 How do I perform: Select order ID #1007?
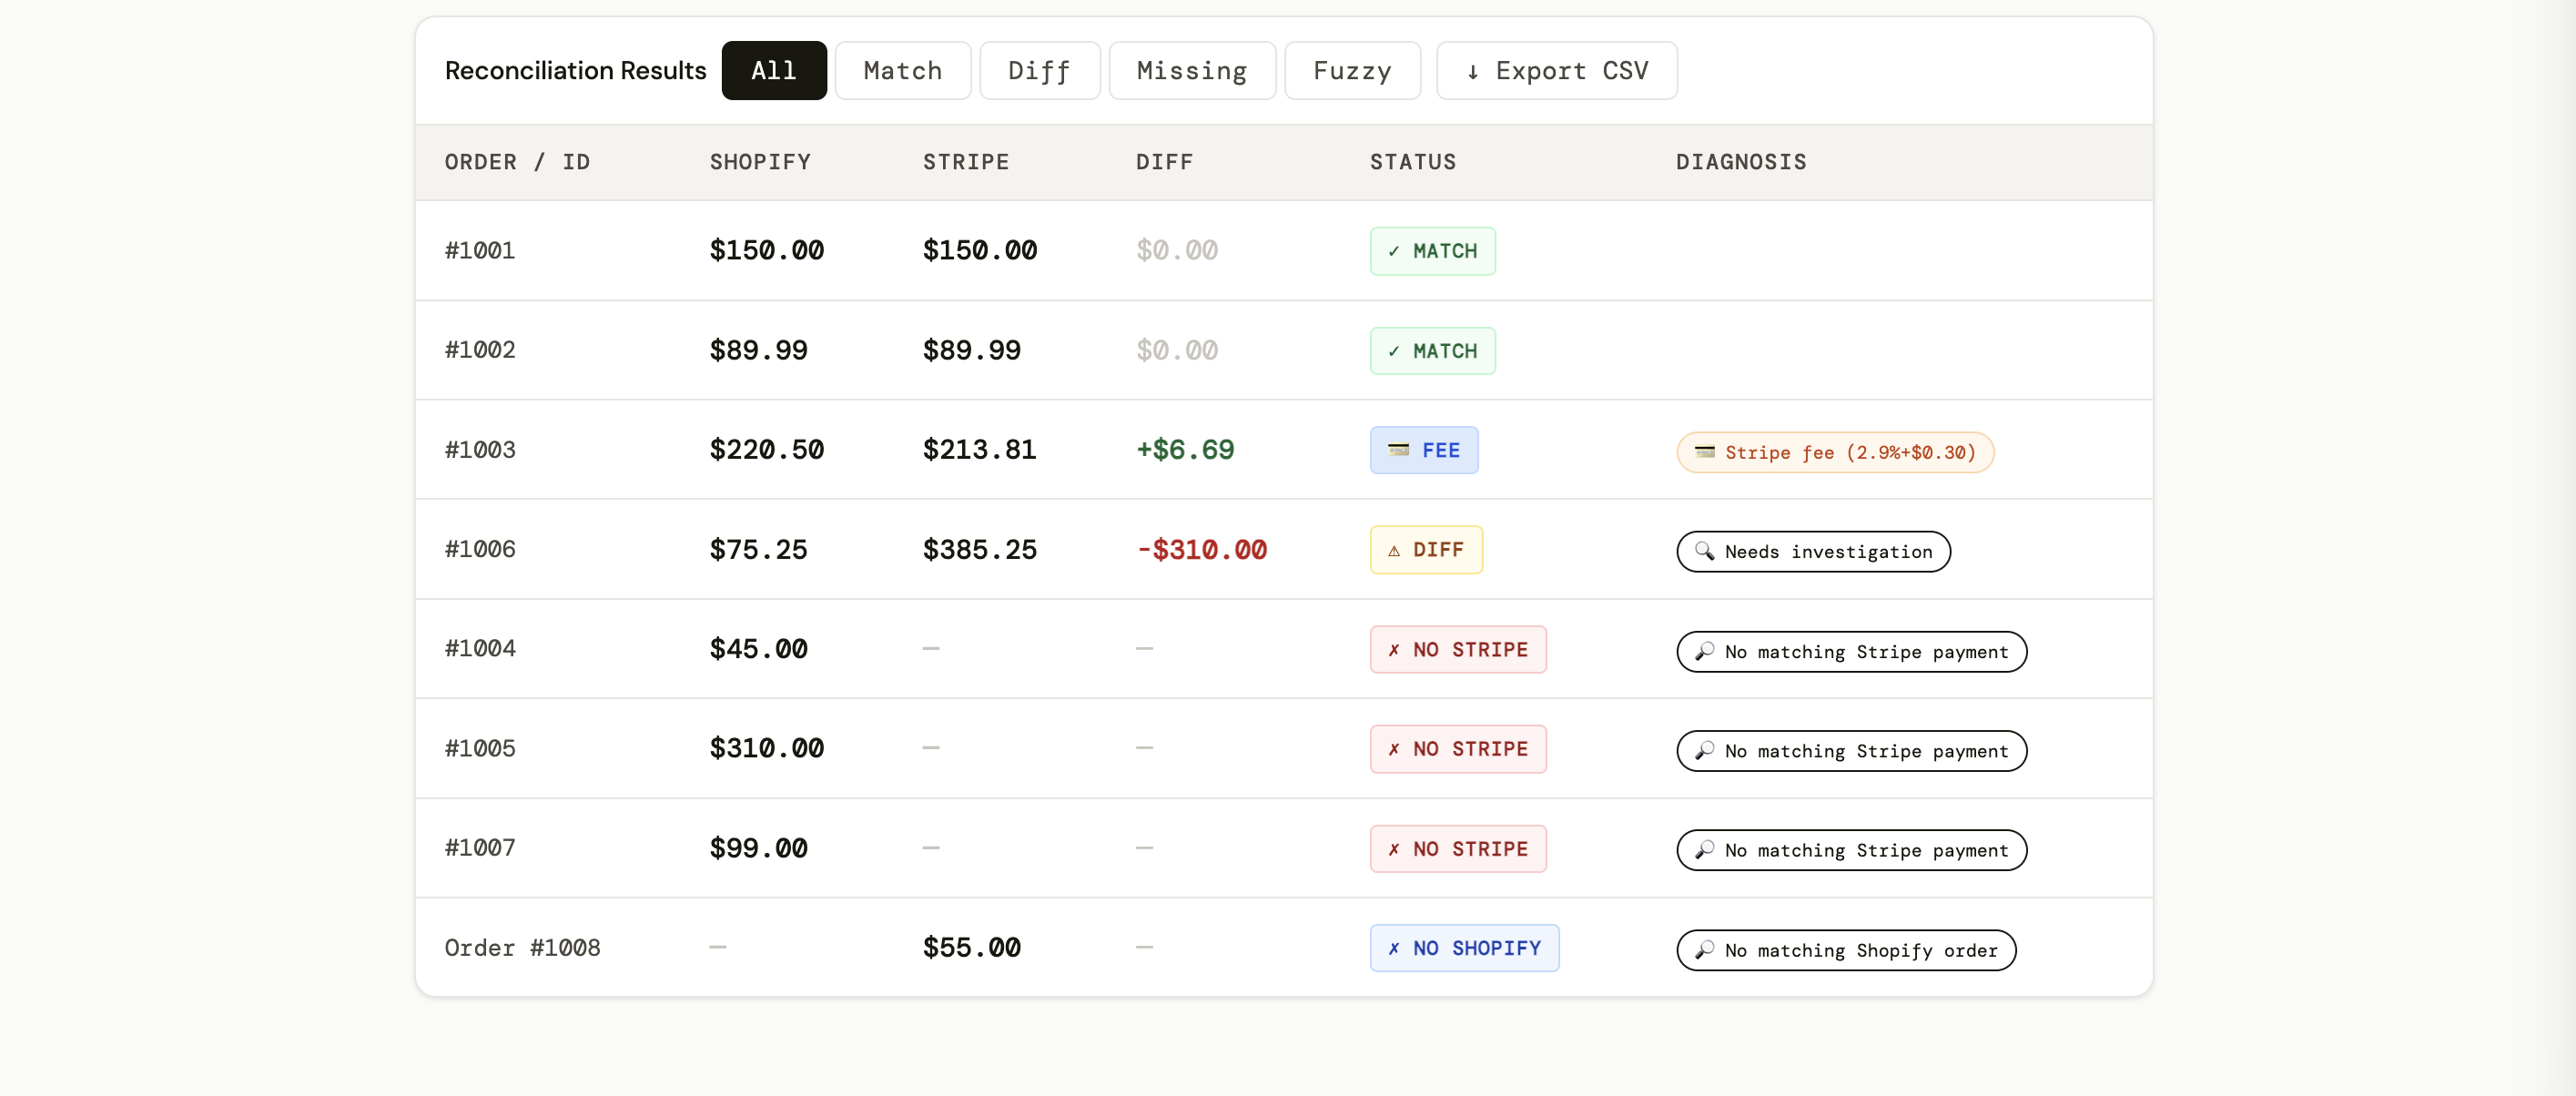[480, 847]
